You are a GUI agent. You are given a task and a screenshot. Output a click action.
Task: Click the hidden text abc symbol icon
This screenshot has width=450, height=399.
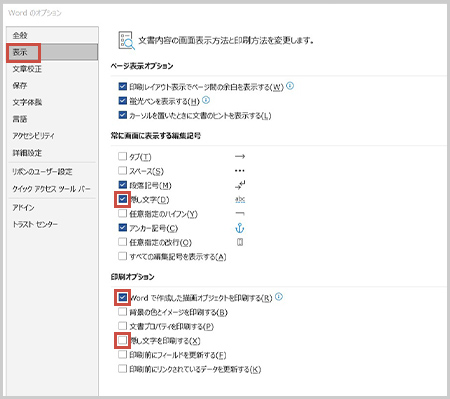[240, 199]
